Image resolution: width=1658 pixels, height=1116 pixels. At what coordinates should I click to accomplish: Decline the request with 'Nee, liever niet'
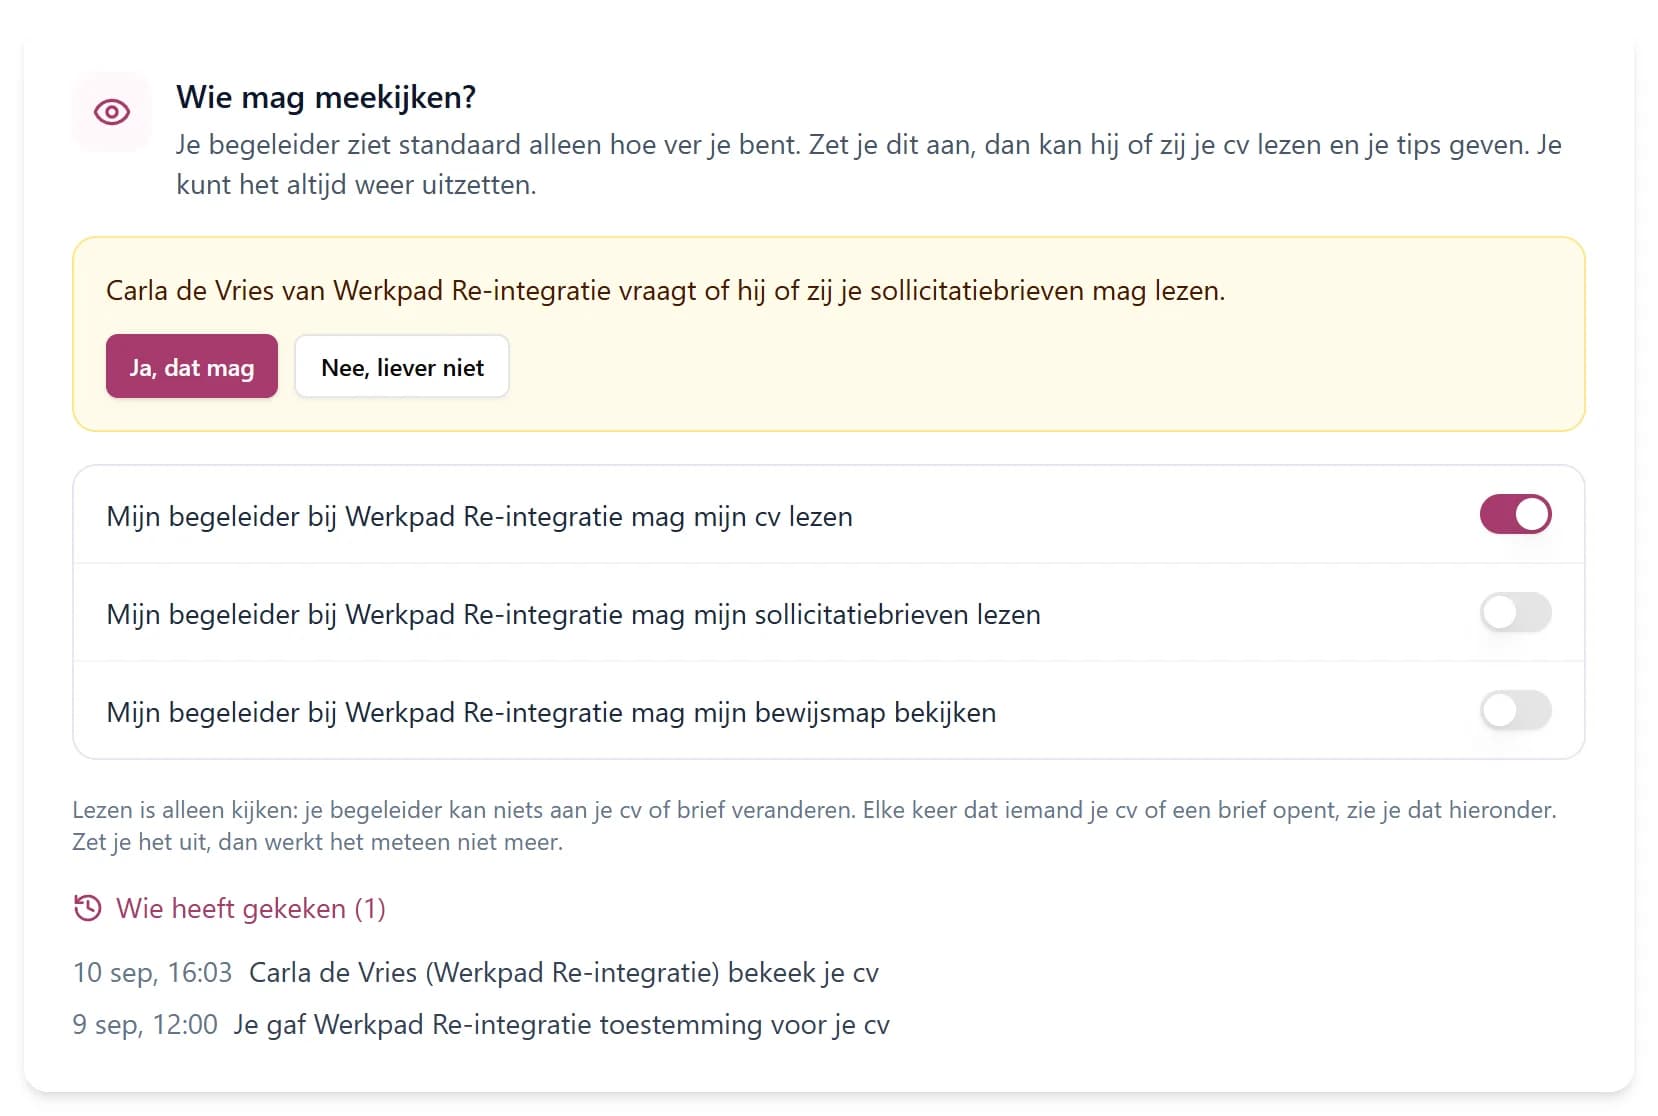tap(402, 366)
